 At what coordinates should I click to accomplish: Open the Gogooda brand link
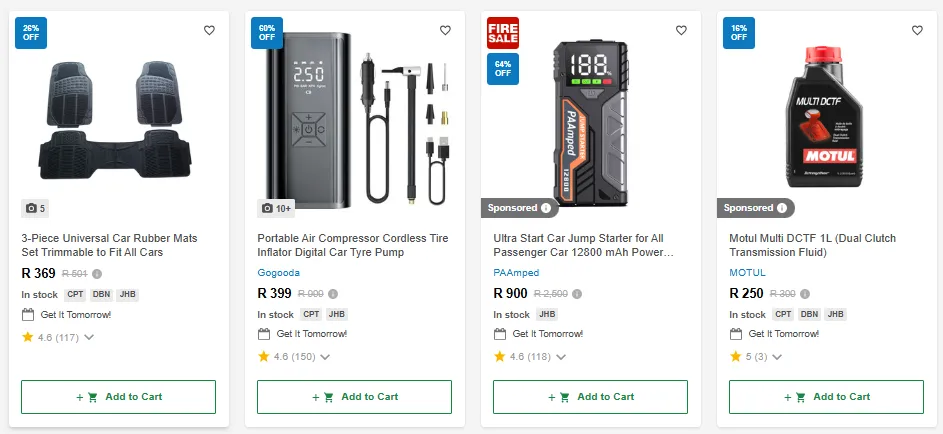278,273
